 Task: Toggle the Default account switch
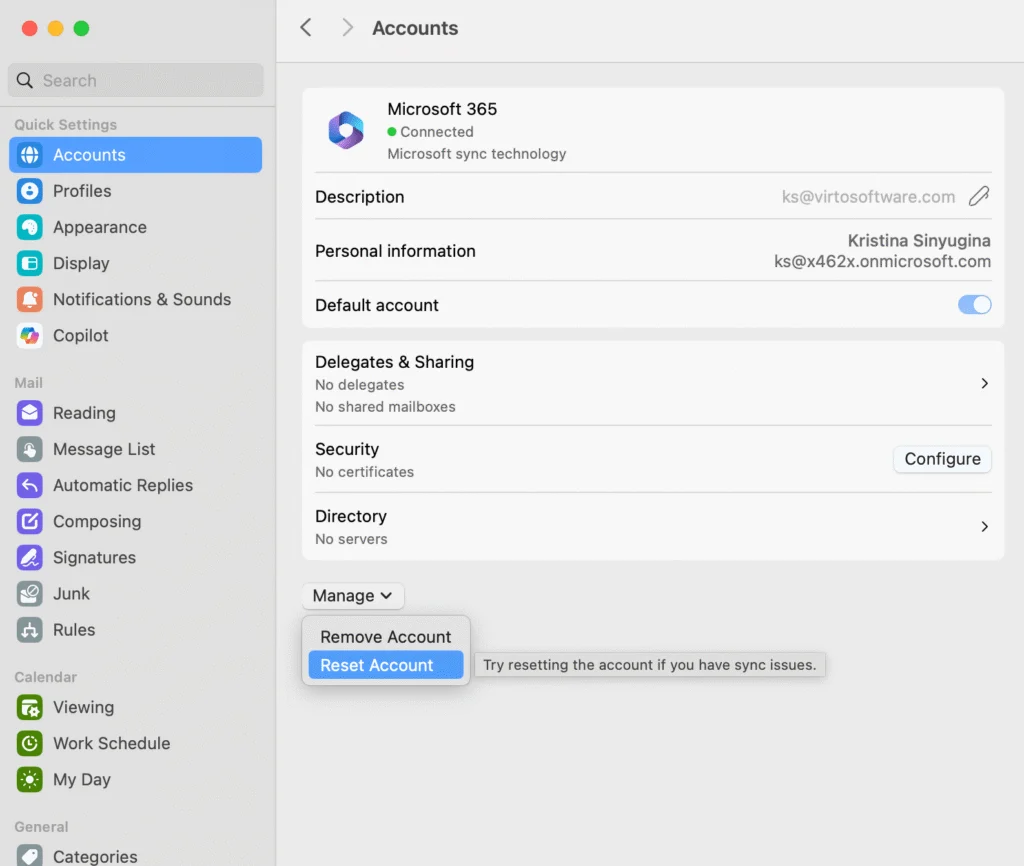974,304
